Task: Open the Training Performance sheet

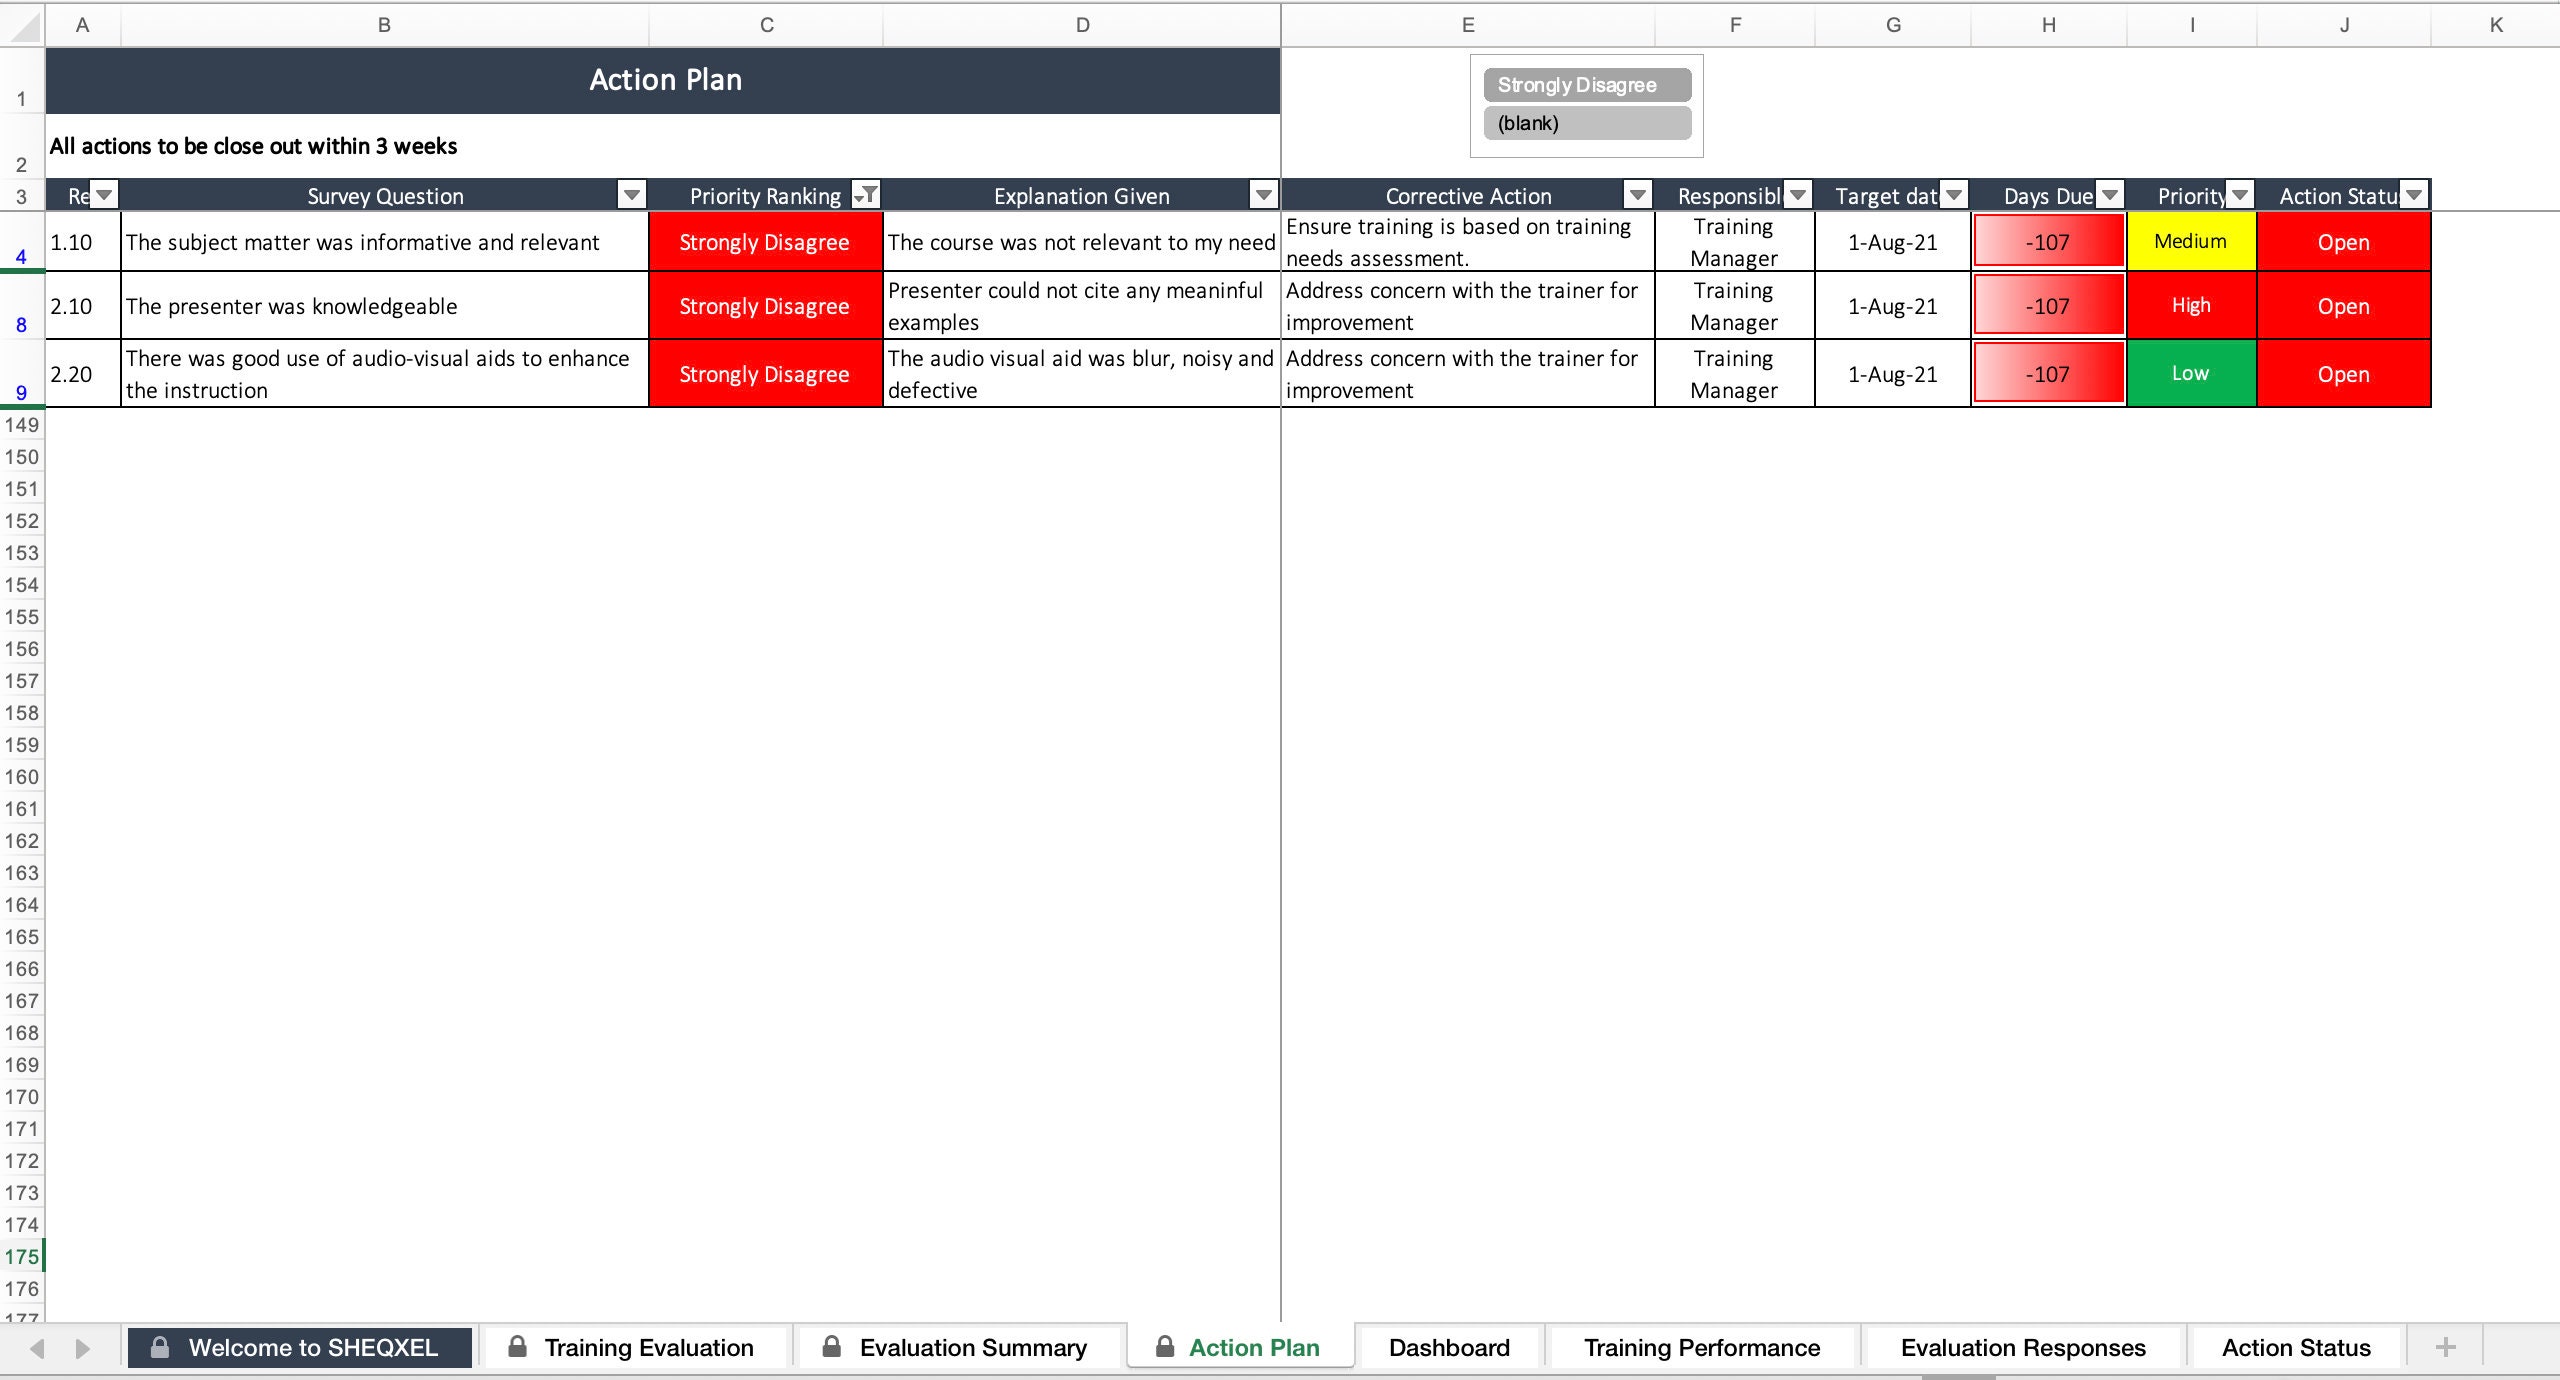Action: point(1701,1347)
